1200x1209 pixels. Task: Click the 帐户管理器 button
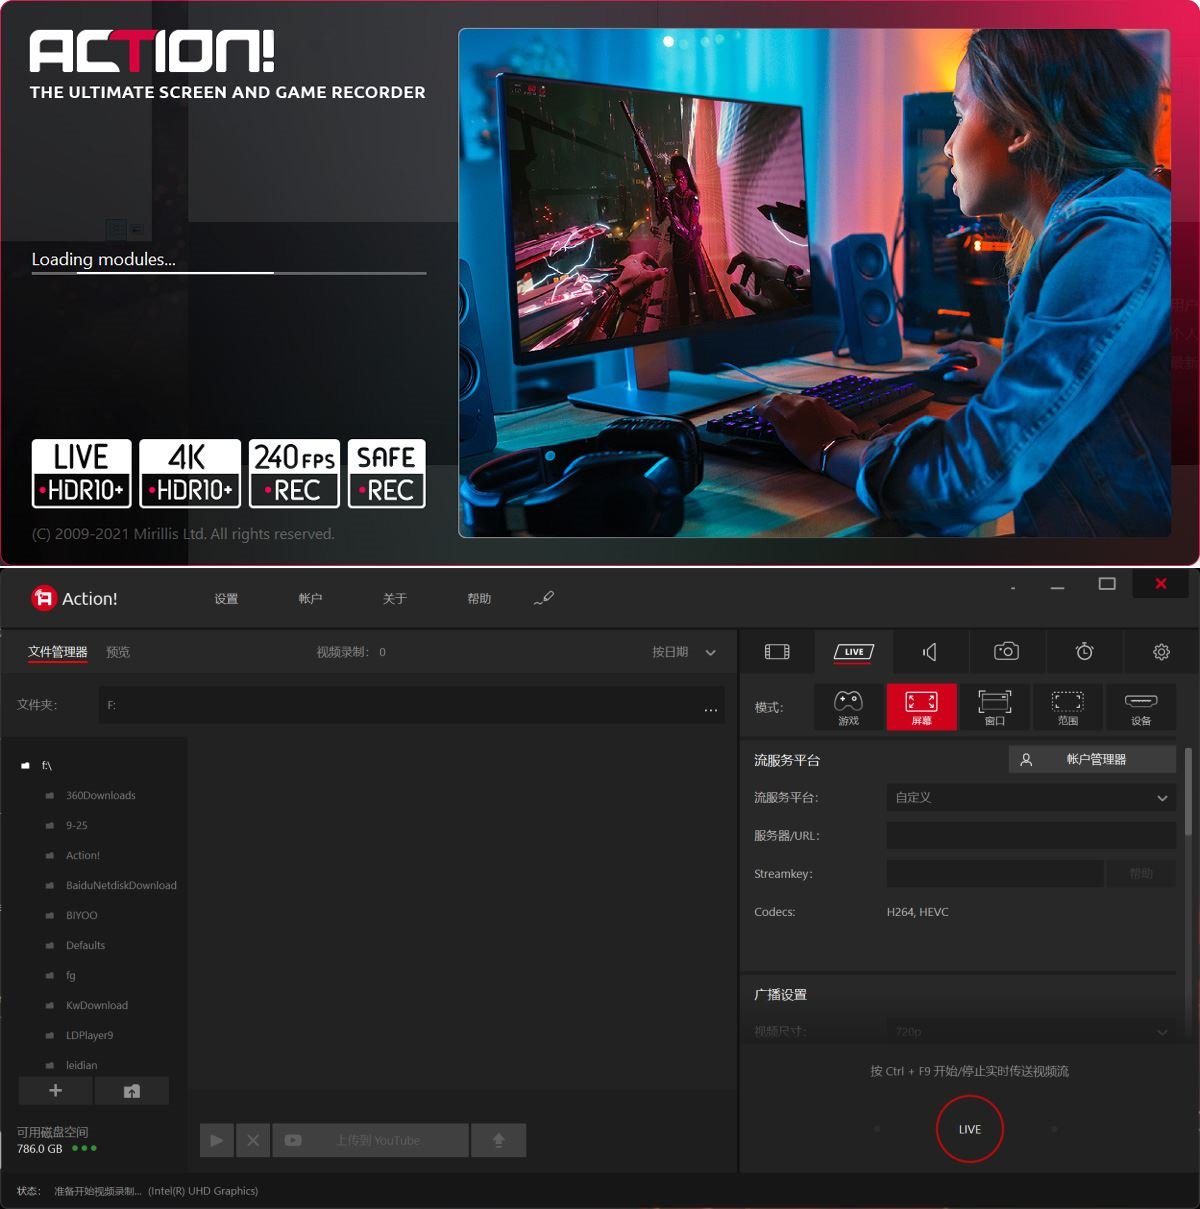tap(1092, 760)
